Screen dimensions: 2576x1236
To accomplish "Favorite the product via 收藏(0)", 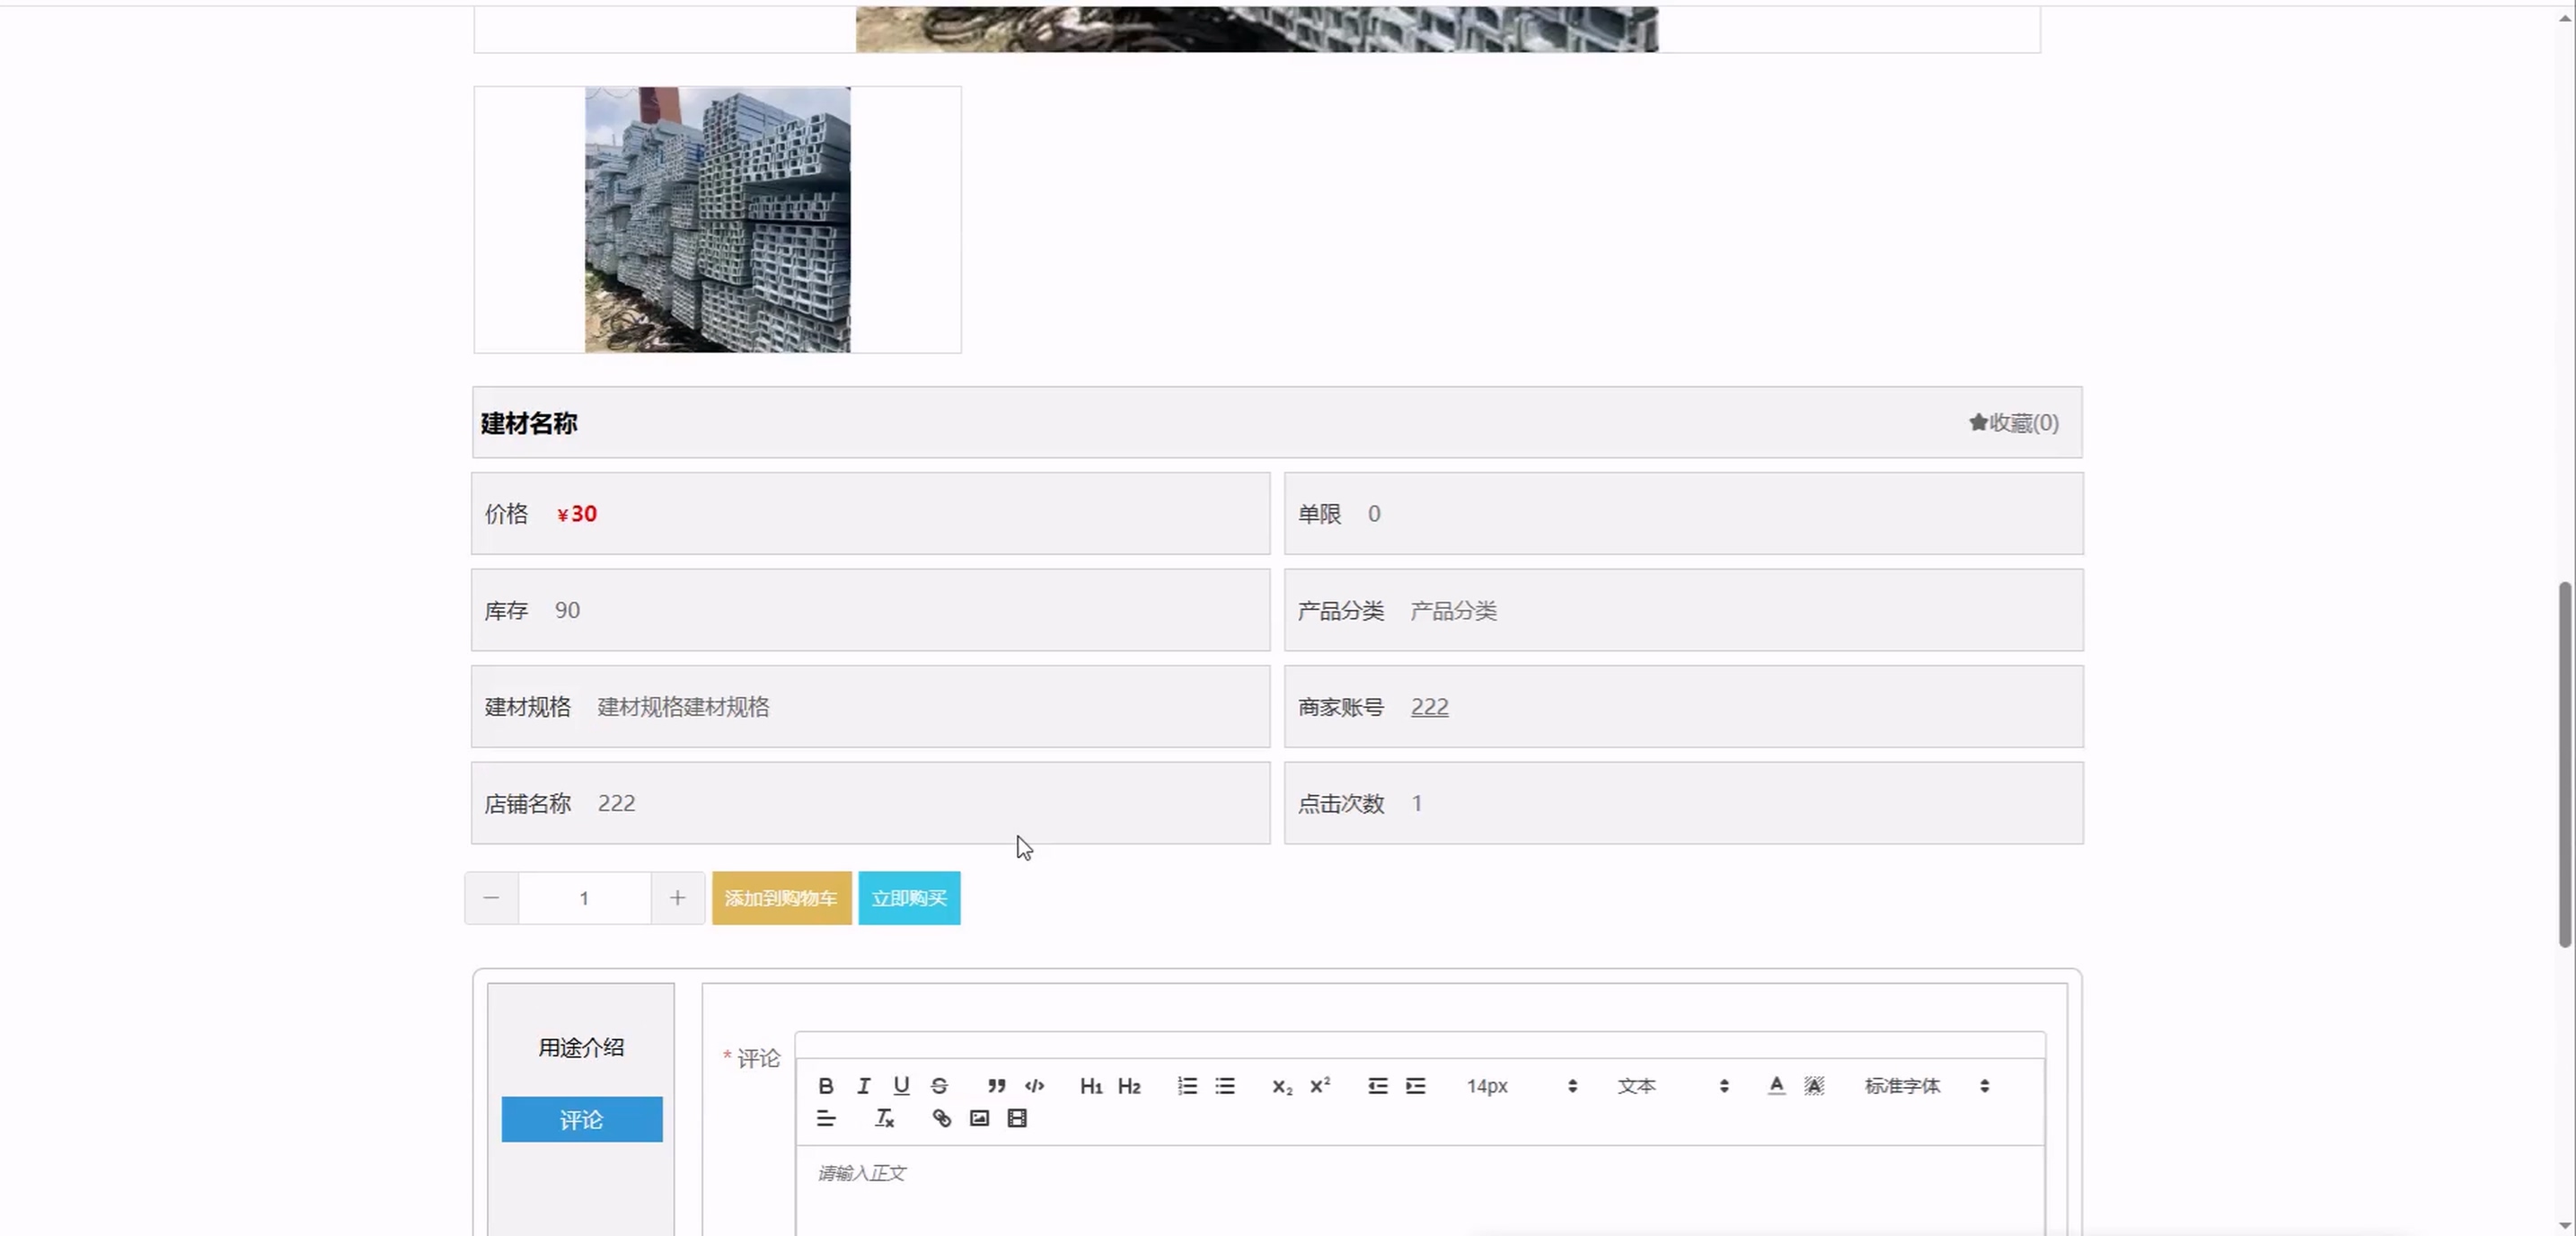I will (2013, 423).
